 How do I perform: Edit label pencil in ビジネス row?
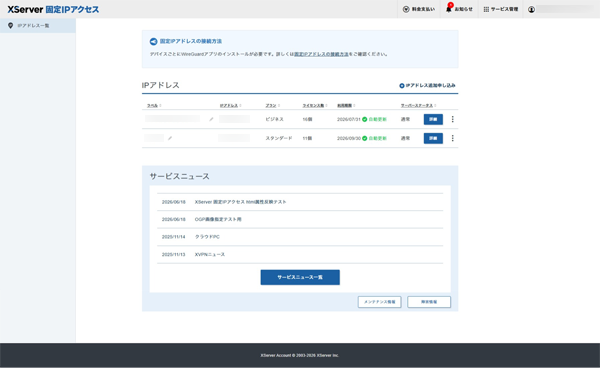[x=211, y=119]
